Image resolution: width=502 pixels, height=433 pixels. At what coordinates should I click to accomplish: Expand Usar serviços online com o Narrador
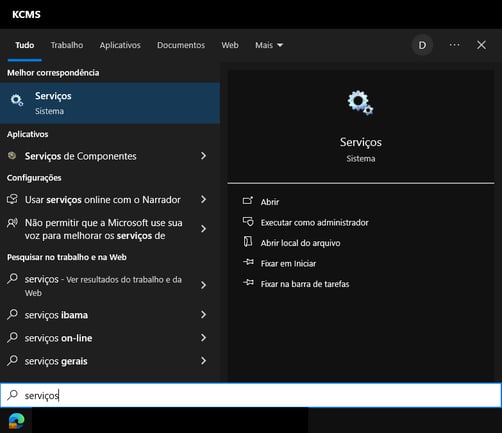[203, 199]
